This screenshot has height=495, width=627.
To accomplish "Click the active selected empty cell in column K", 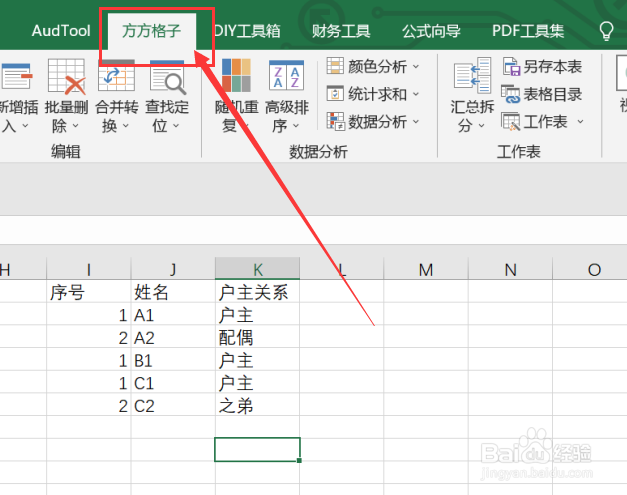I will pyautogui.click(x=258, y=449).
